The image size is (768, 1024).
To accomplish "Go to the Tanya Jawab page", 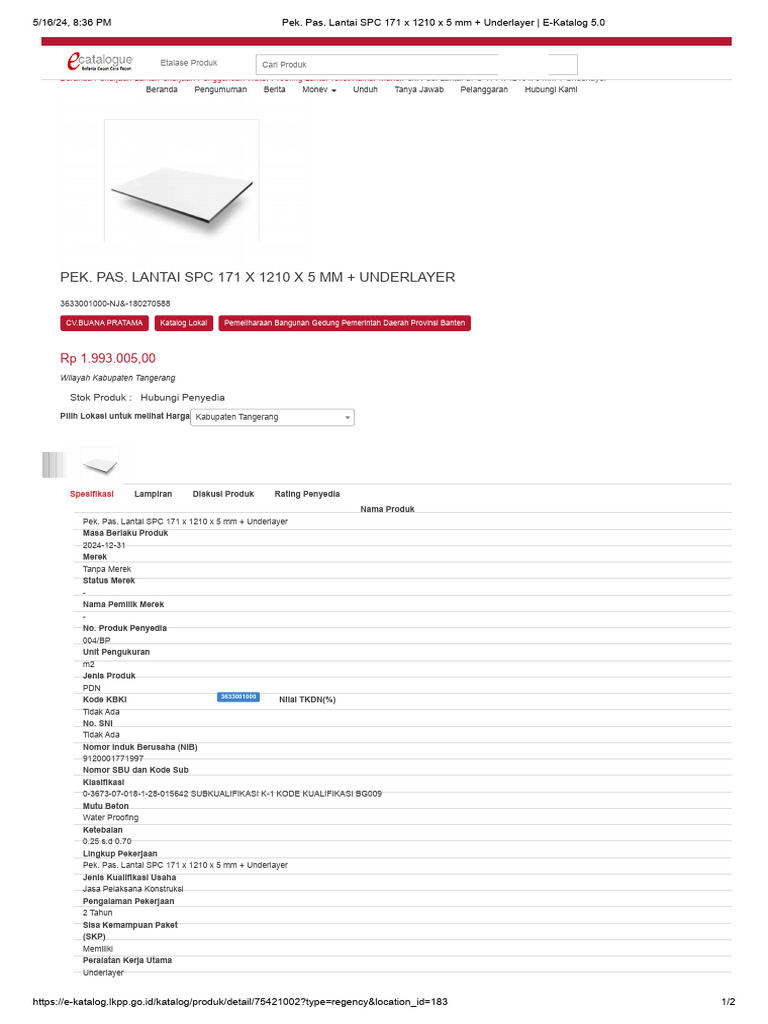I will tap(419, 89).
